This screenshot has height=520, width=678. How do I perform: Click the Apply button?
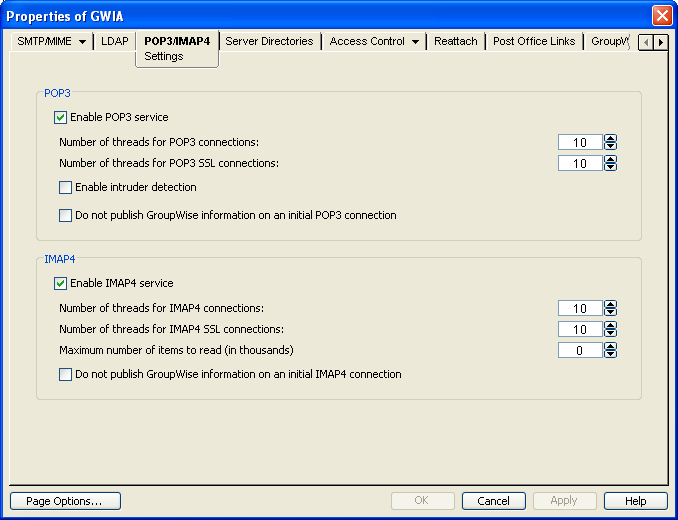point(565,501)
